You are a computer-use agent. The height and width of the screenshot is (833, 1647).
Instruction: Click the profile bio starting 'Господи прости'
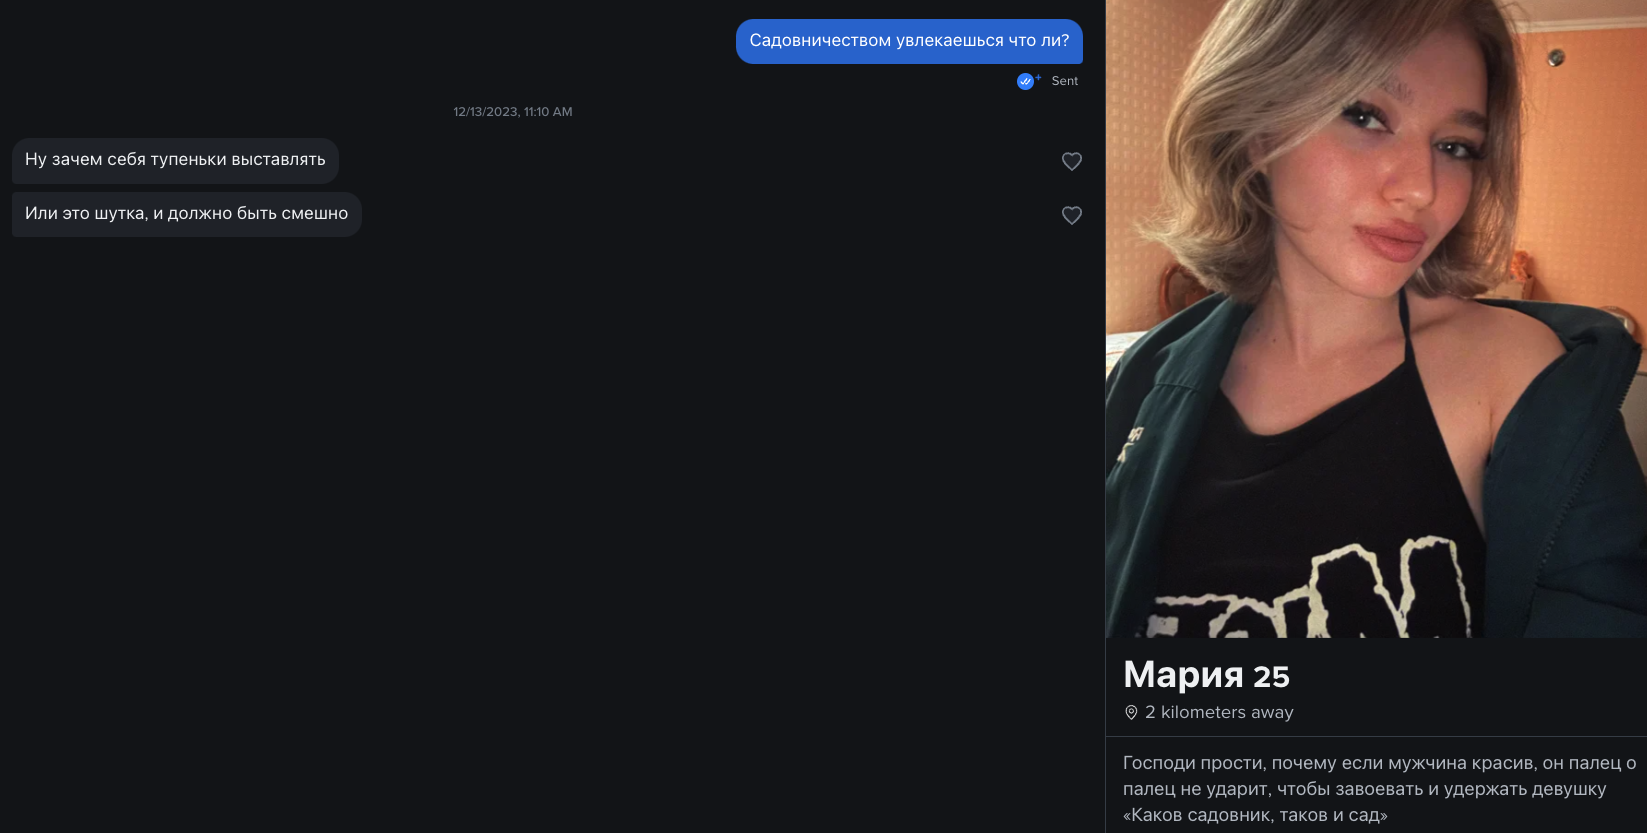(1379, 789)
